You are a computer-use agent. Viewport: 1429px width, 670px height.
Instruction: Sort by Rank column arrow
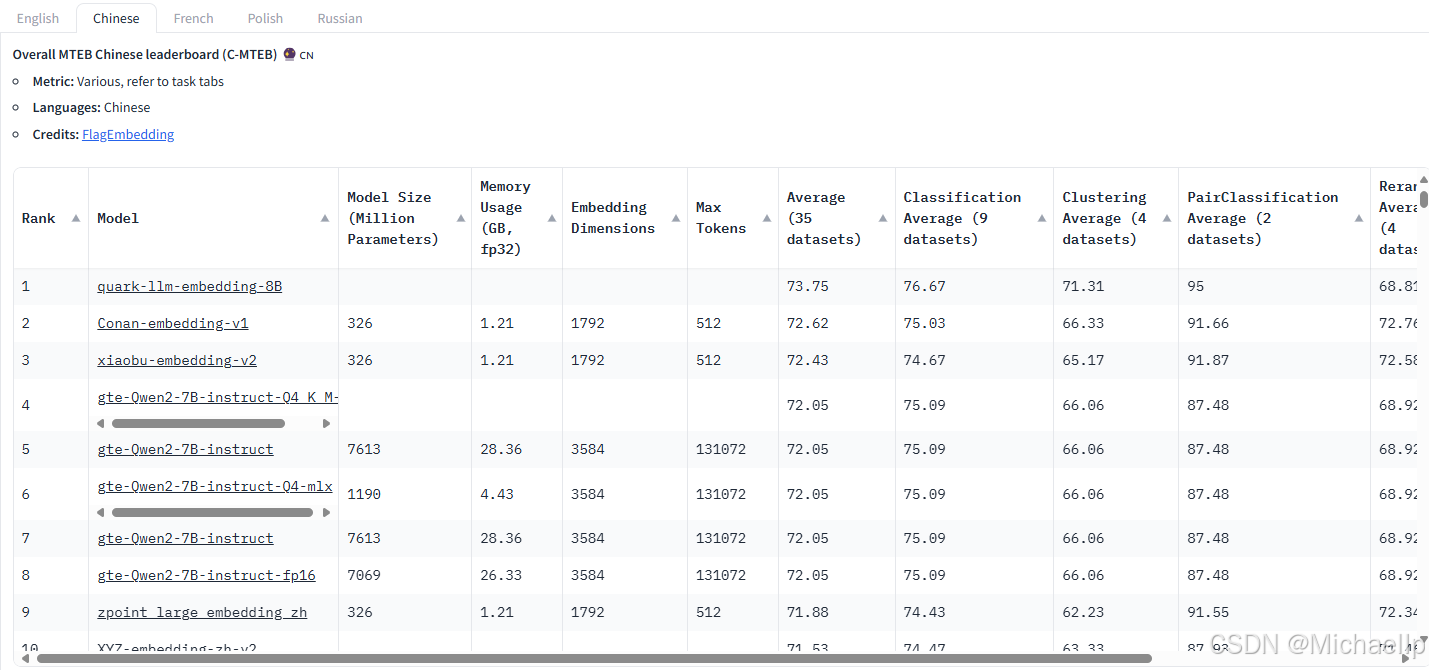click(76, 218)
